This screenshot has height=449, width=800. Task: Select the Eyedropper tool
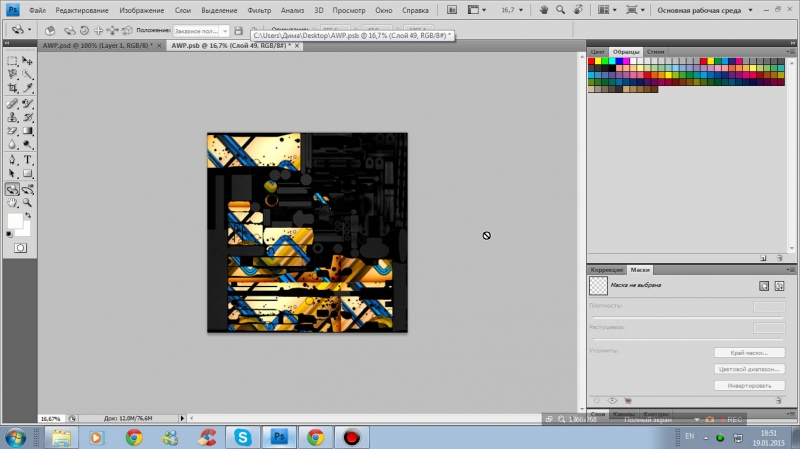coord(28,88)
